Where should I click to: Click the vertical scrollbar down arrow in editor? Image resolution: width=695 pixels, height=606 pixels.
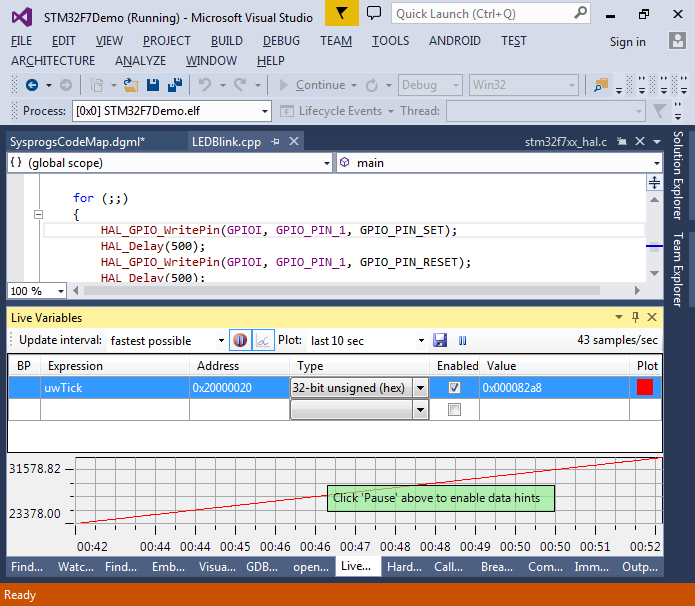[655, 273]
